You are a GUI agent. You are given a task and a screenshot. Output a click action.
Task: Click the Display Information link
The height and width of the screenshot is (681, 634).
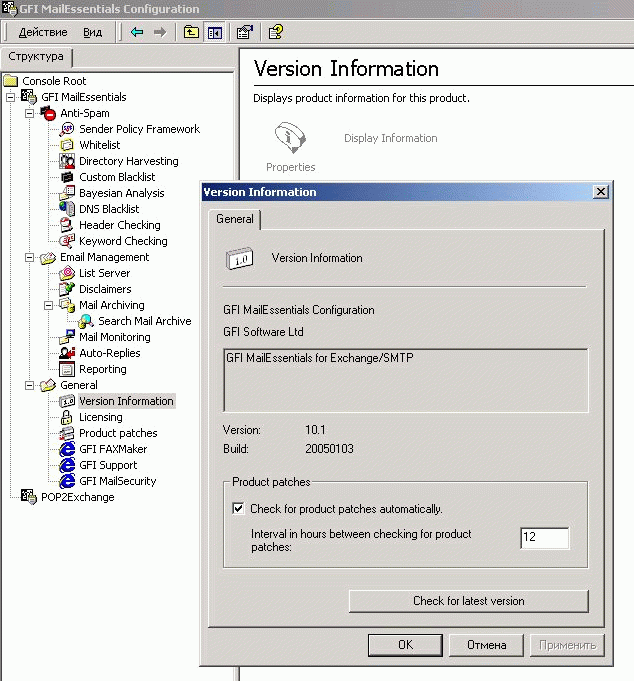391,138
